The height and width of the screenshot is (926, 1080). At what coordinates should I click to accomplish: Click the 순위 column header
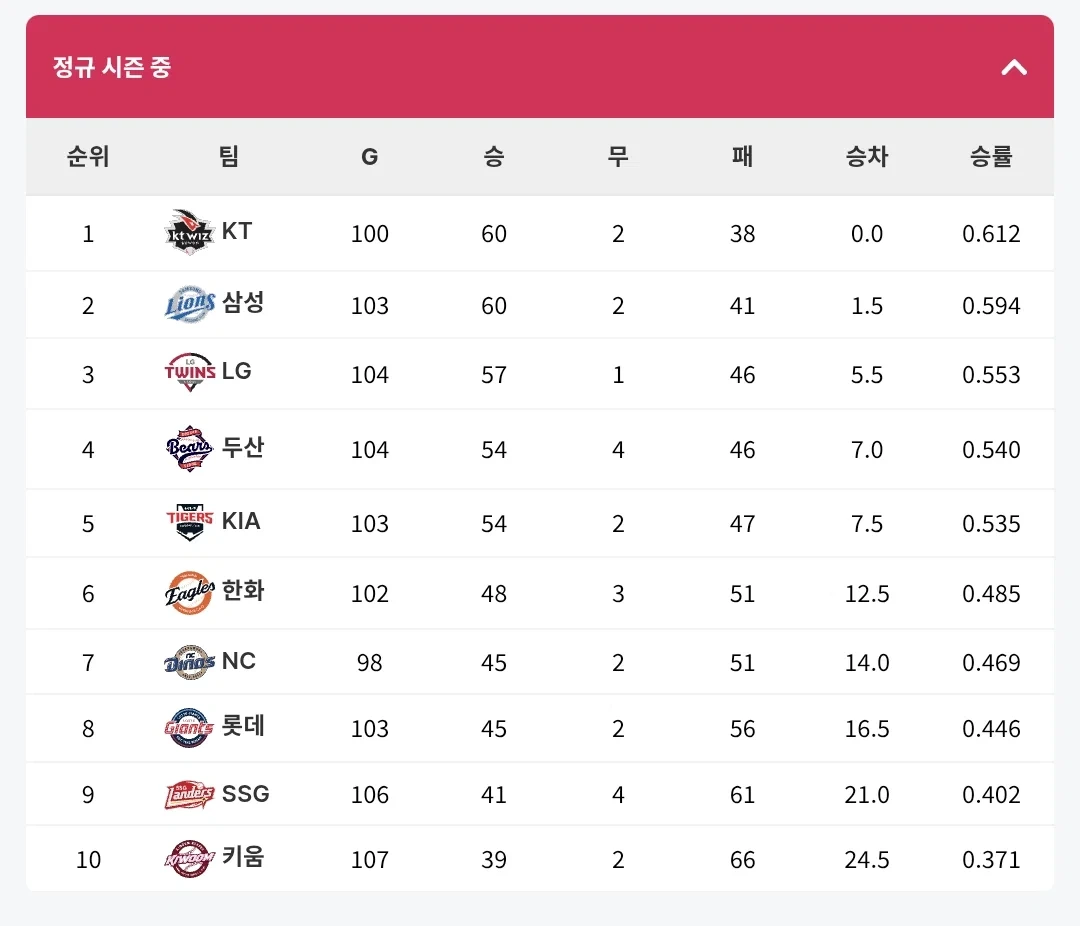pyautogui.click(x=87, y=156)
